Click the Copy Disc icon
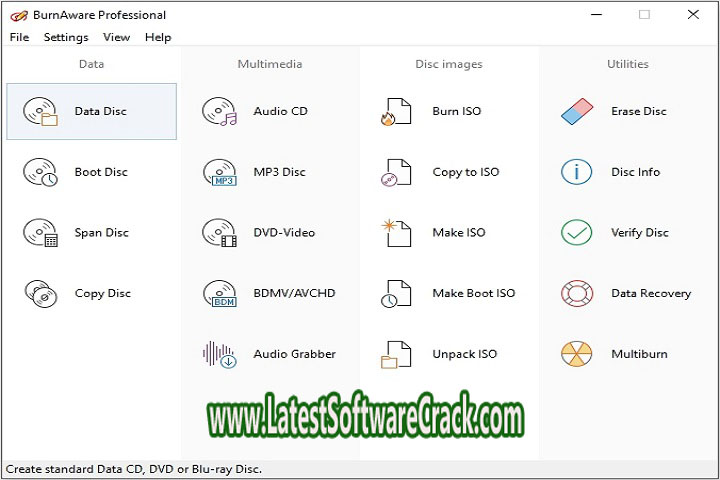720x480 pixels. (x=41, y=294)
